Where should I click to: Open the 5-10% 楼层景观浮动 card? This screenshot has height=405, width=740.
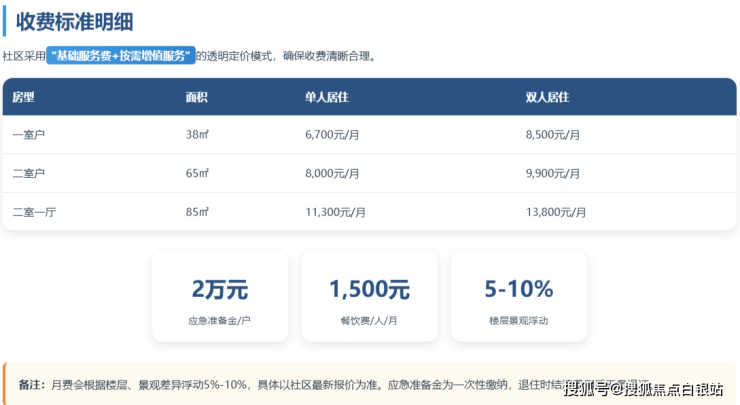(518, 296)
